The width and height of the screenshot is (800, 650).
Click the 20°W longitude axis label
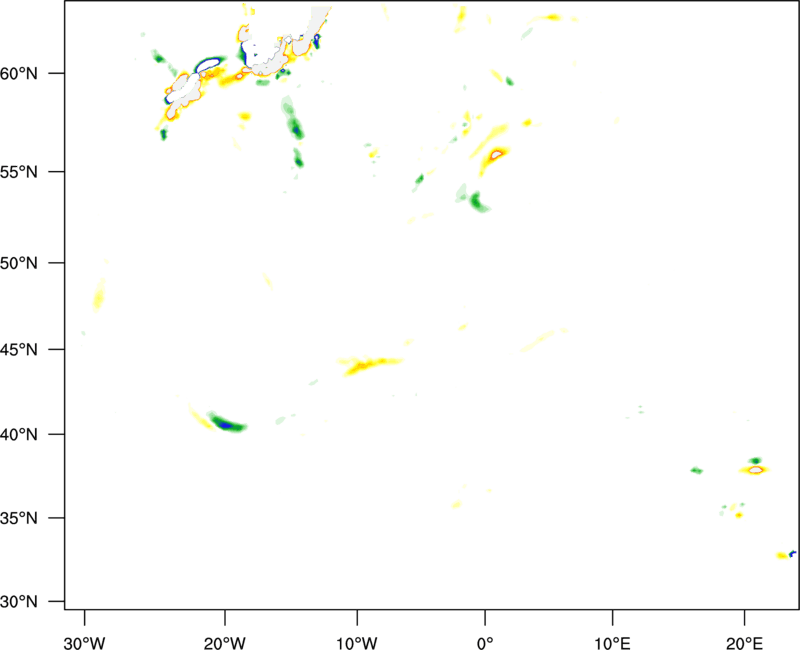pyautogui.click(x=224, y=644)
